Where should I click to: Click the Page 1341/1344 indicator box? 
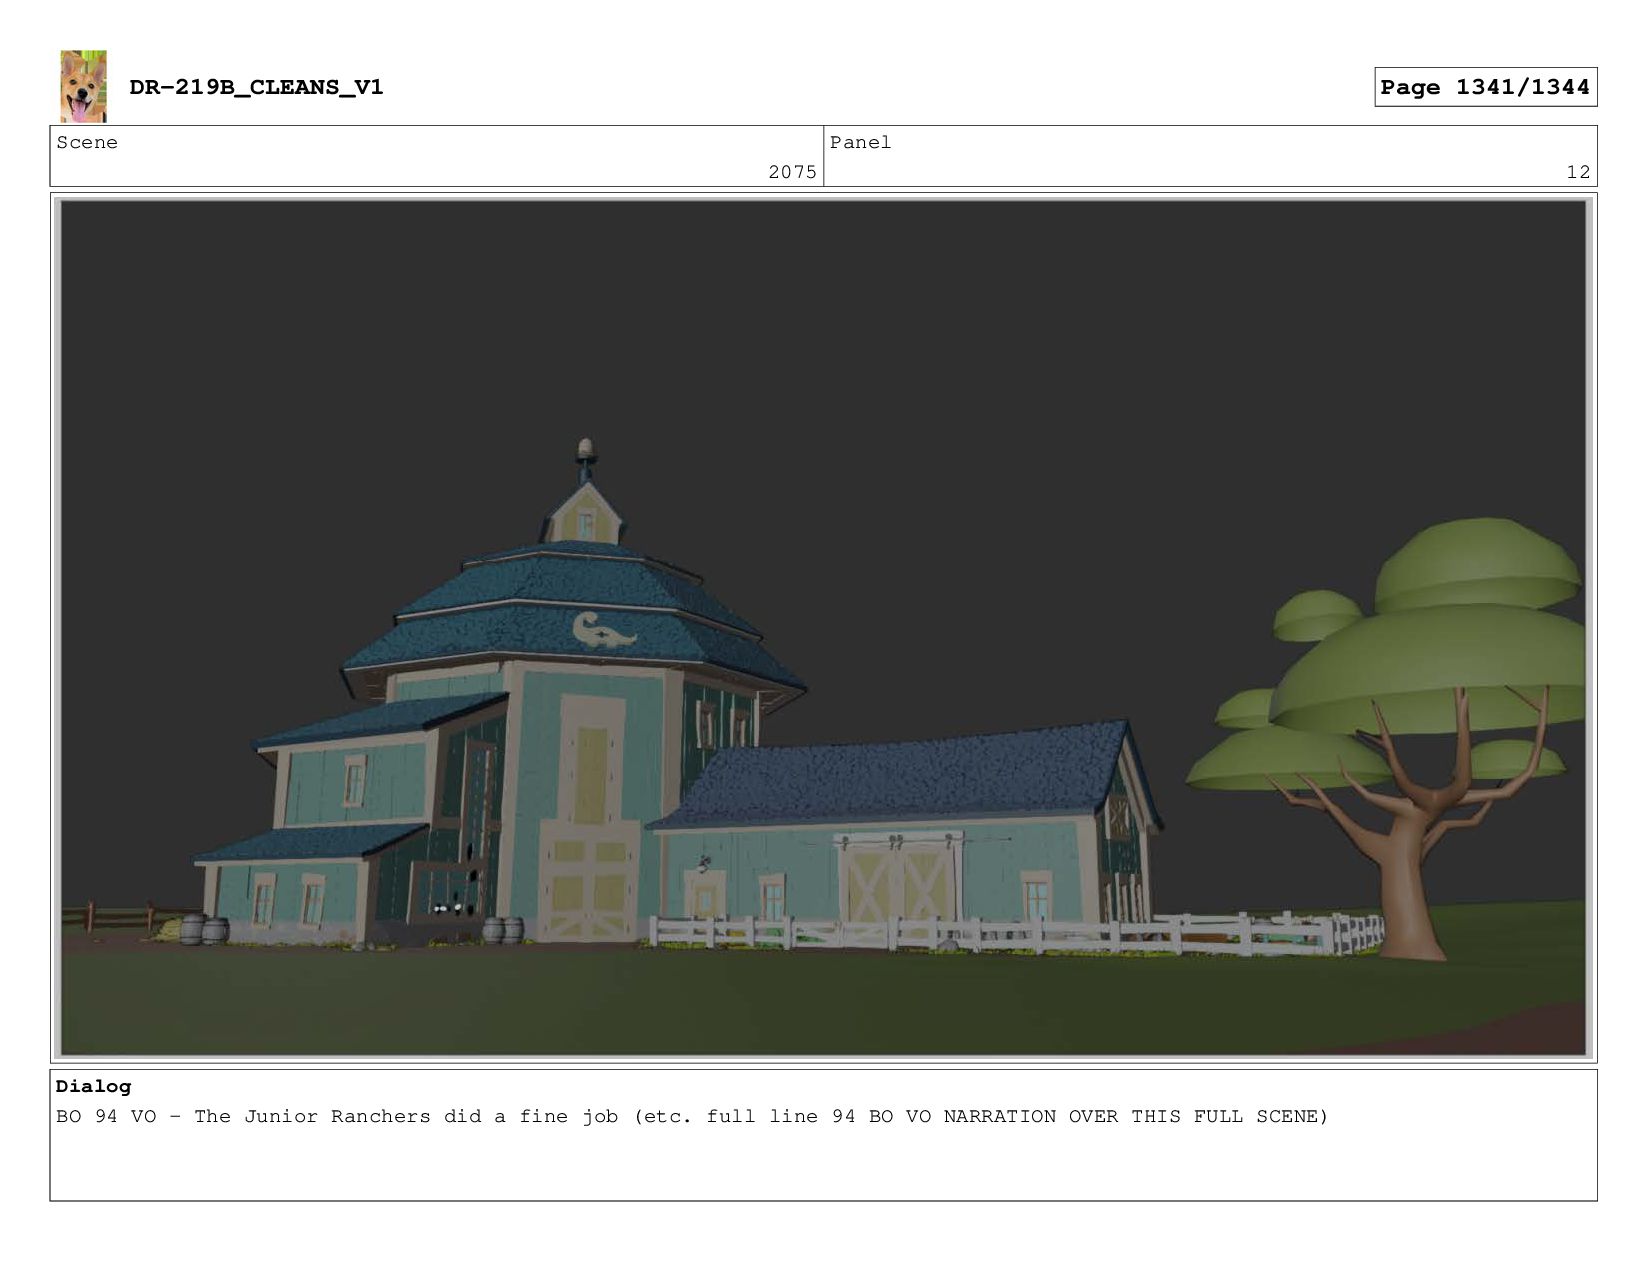coord(1485,87)
